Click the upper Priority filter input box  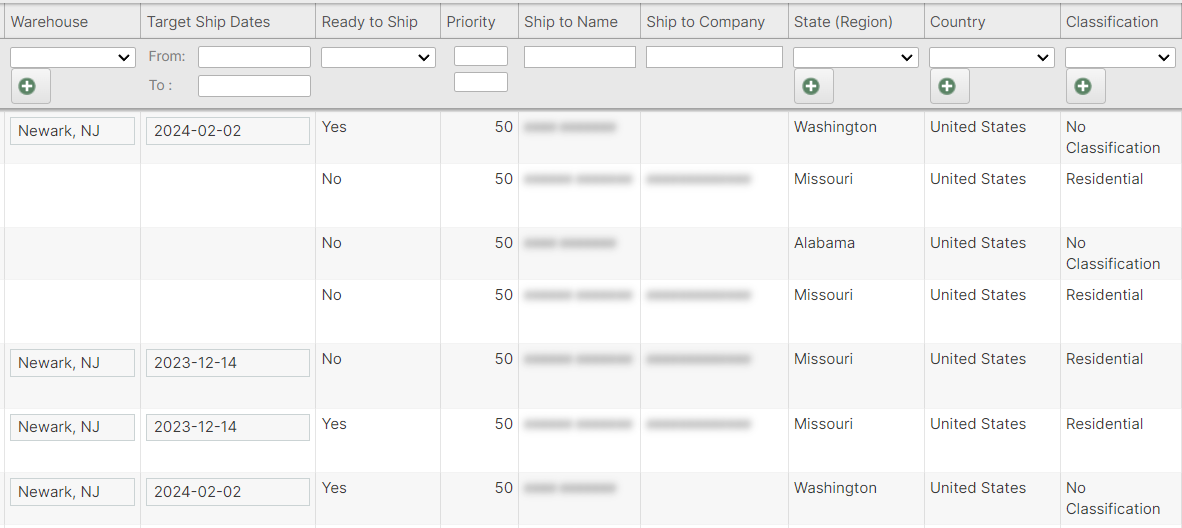(481, 56)
